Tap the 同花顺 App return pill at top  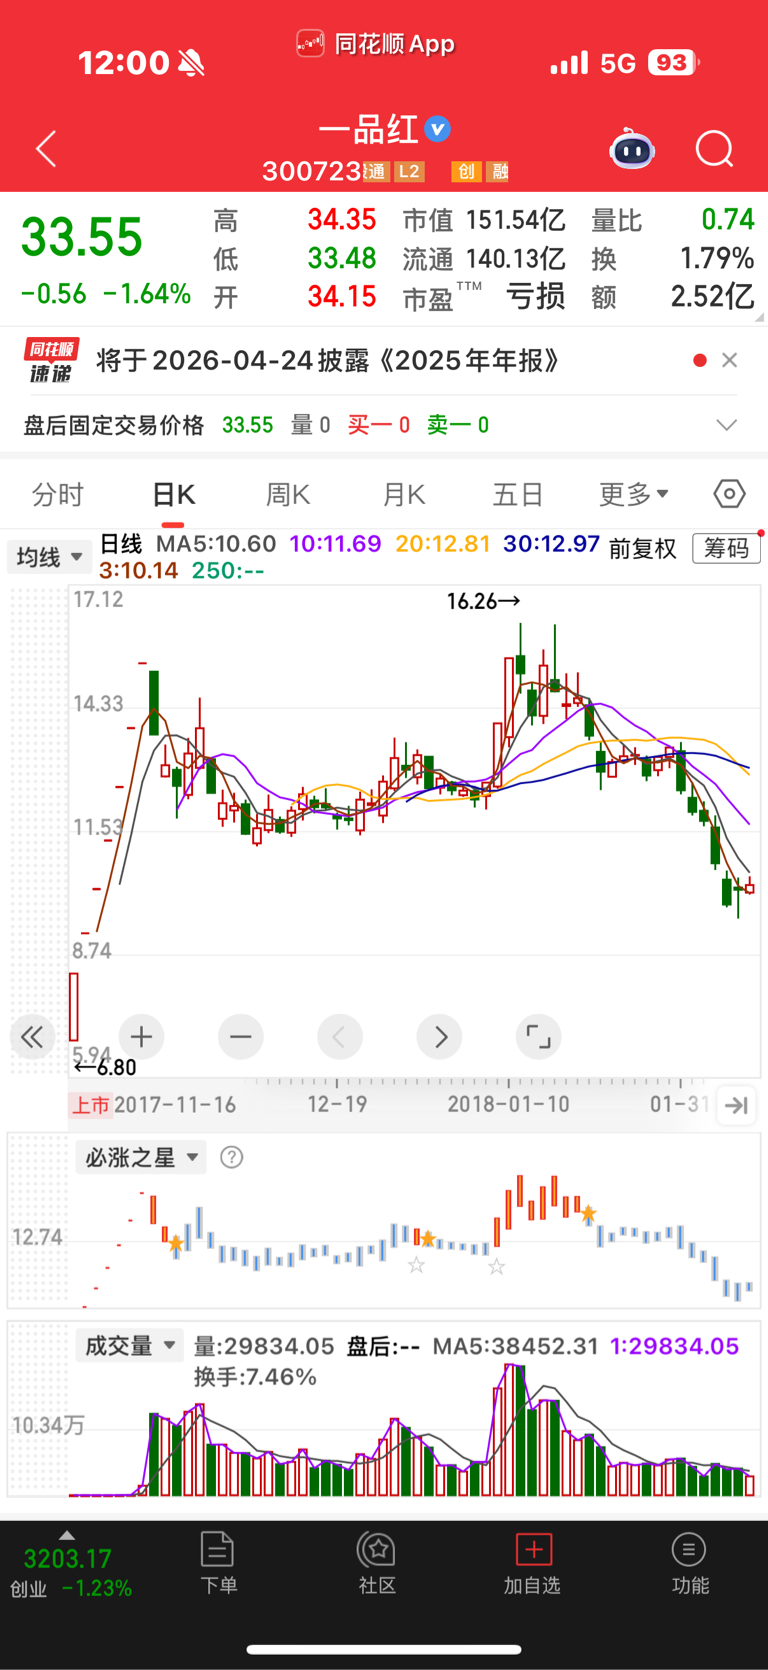[376, 44]
